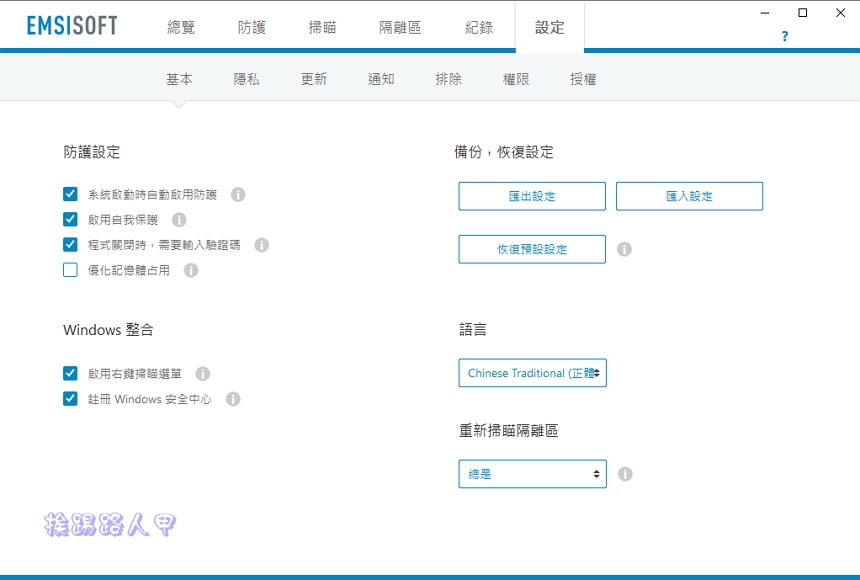Show info for 系統啟動時自動啟用防護
Viewport: 860px width, 580px height.
238,194
